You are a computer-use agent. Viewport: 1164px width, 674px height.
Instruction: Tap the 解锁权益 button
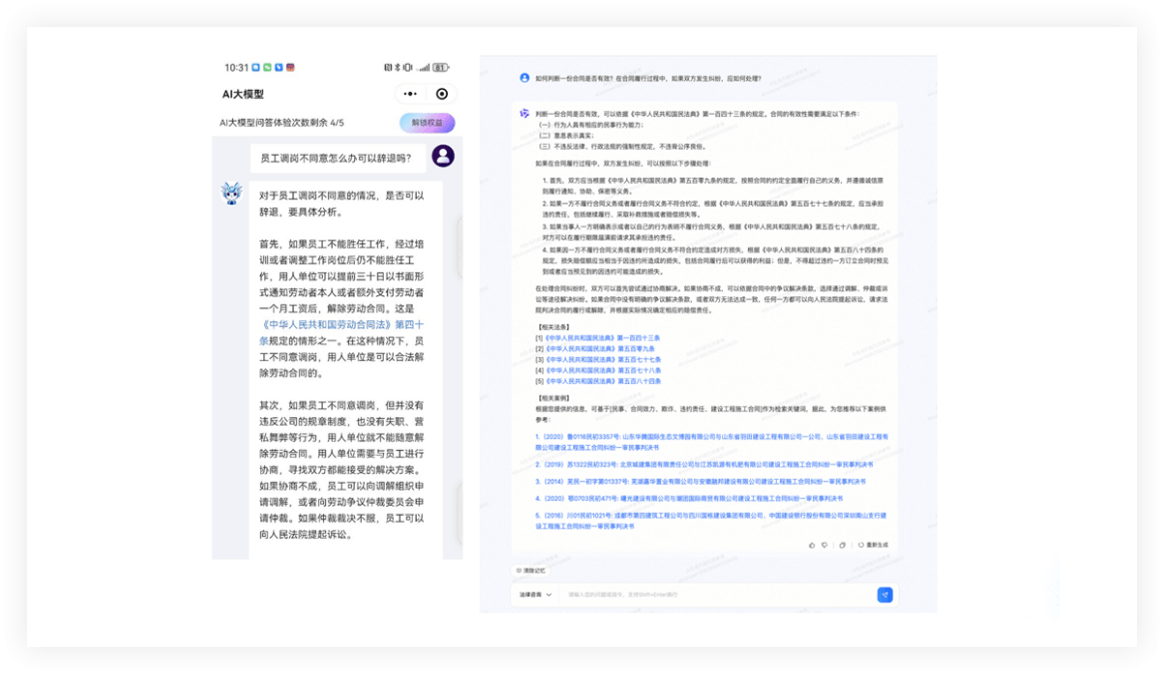(x=427, y=123)
